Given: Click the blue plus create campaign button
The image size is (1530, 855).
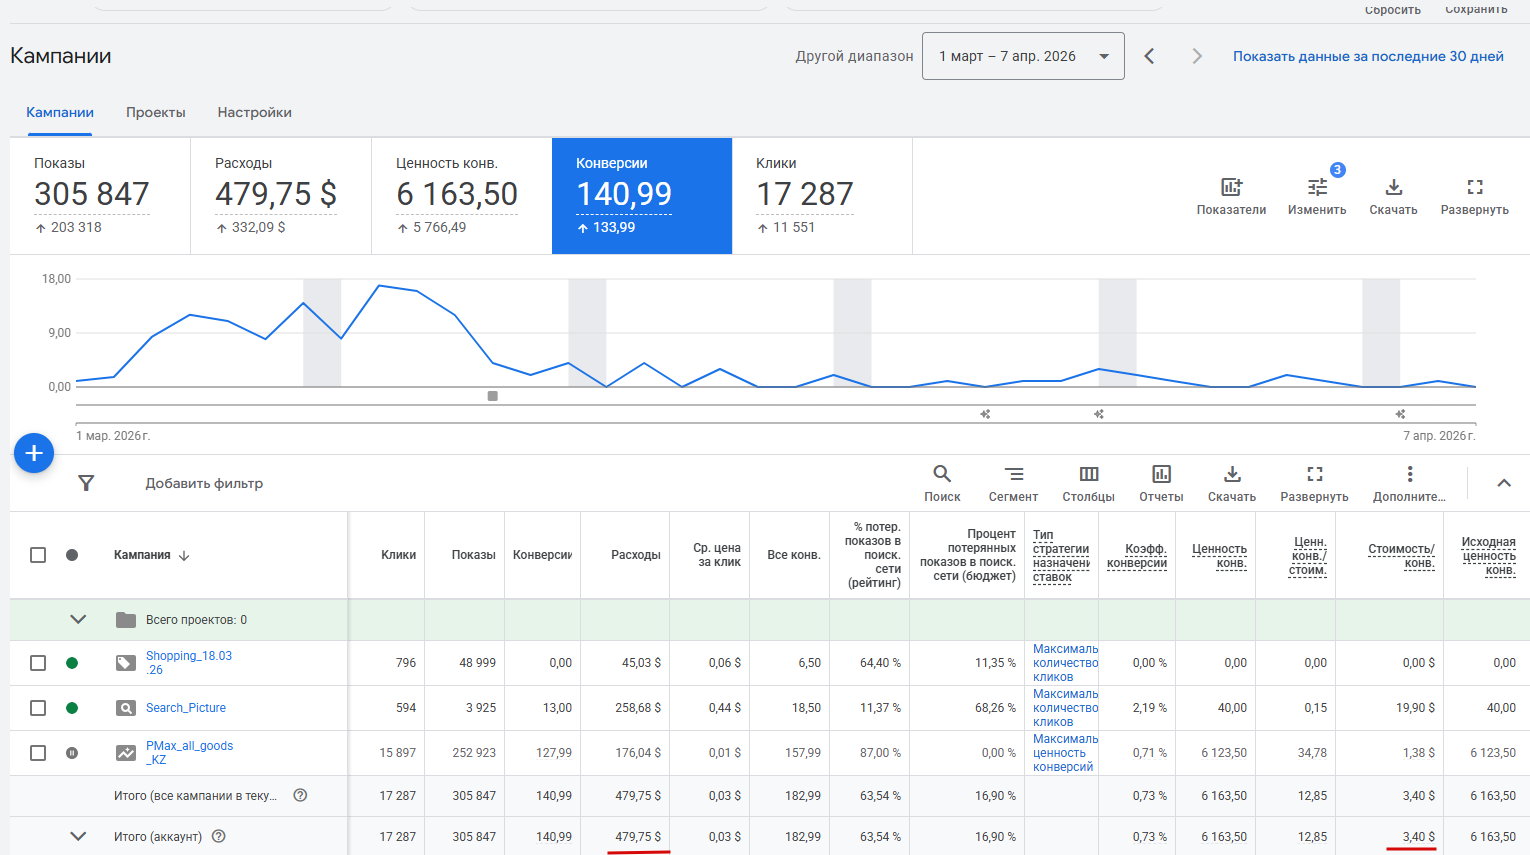Looking at the screenshot, I should (34, 453).
